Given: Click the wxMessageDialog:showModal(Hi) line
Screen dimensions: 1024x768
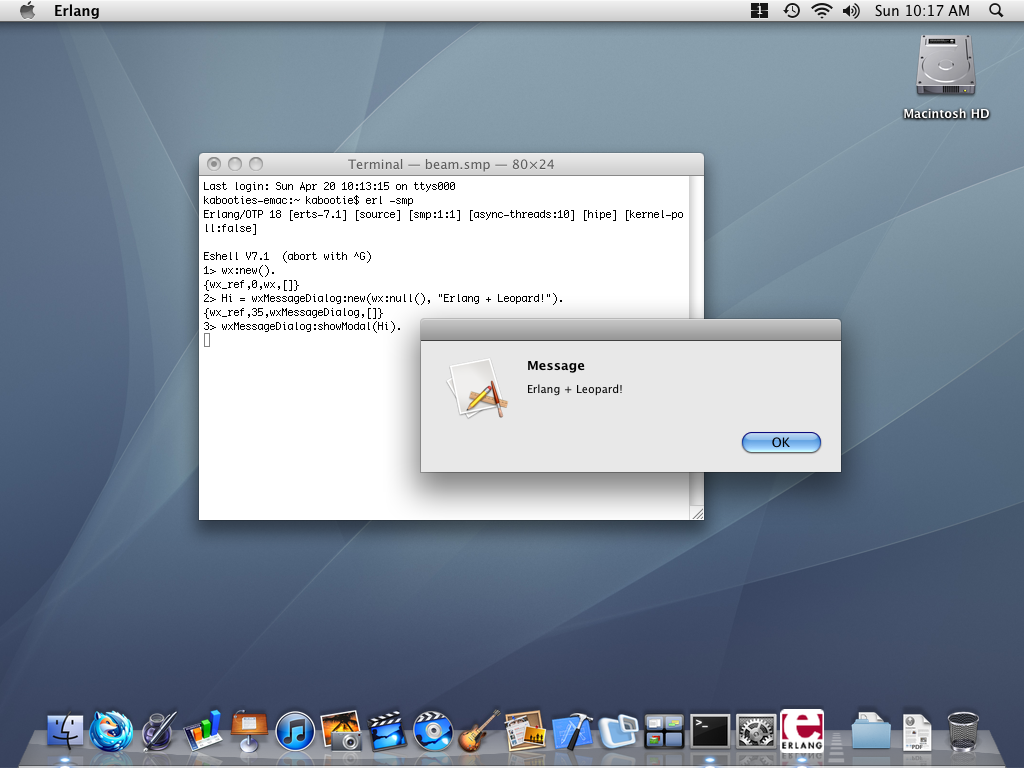Looking at the screenshot, I should pyautogui.click(x=302, y=327).
